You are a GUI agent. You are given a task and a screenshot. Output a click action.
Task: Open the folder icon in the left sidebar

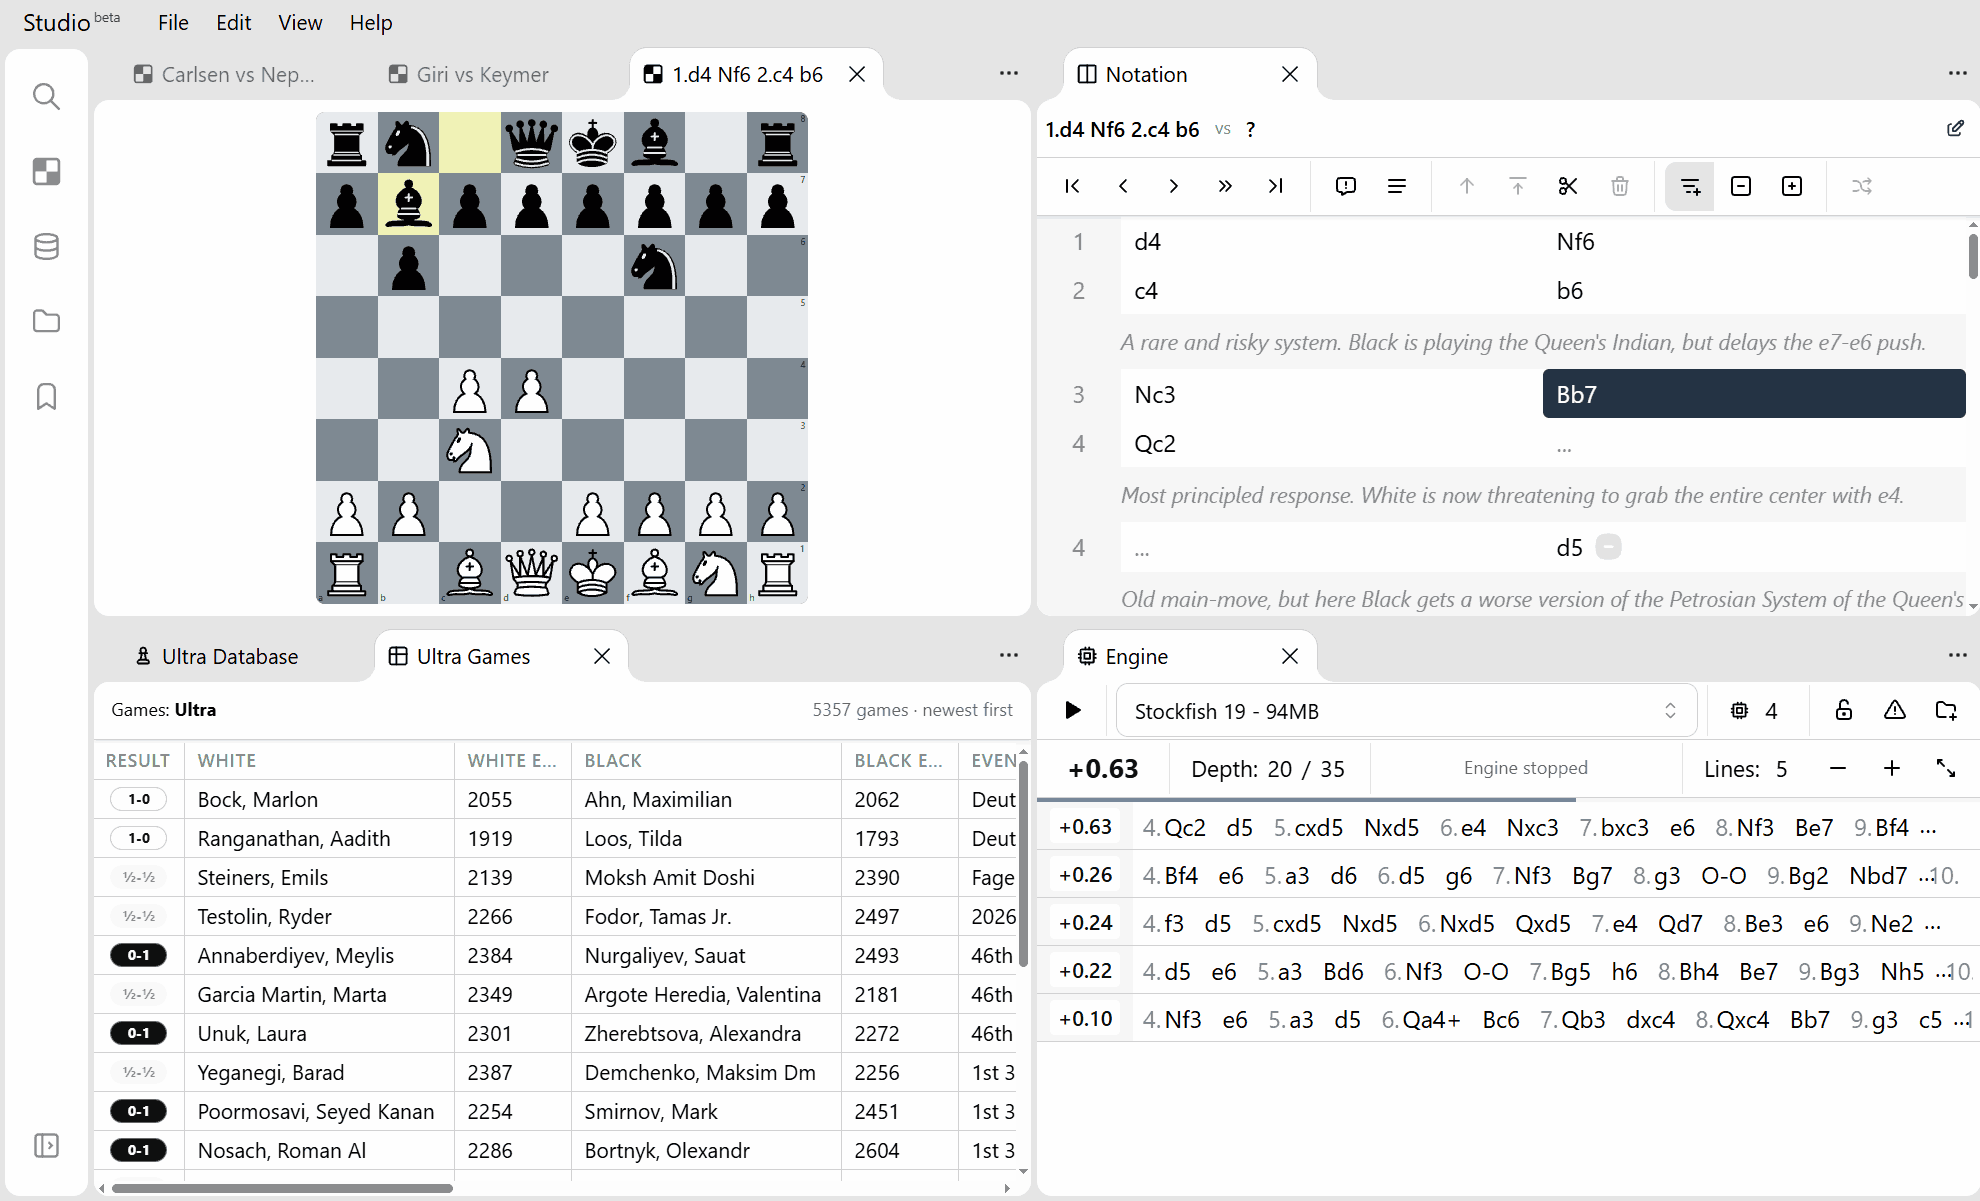click(46, 321)
